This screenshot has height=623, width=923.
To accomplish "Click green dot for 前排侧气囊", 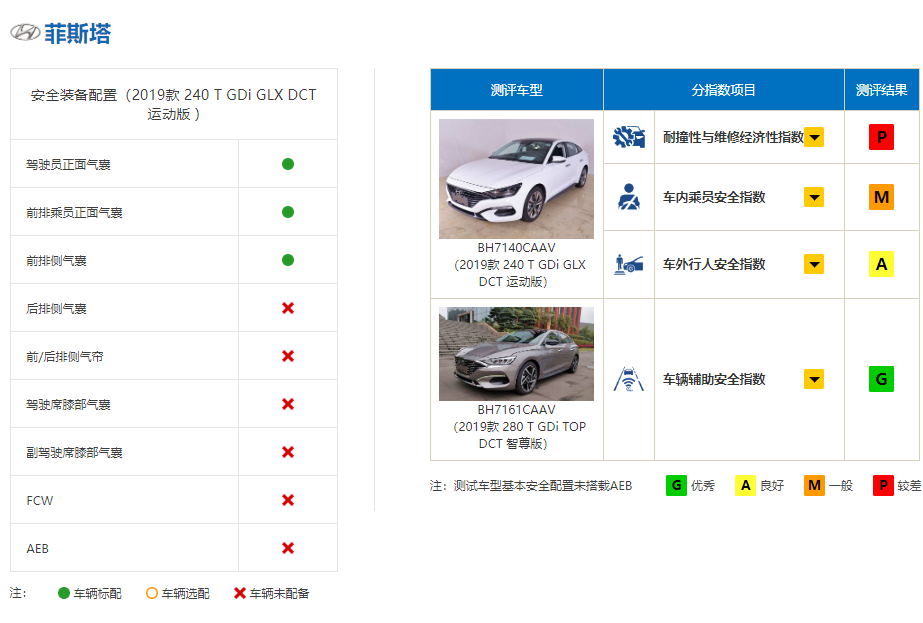I will tap(288, 260).
